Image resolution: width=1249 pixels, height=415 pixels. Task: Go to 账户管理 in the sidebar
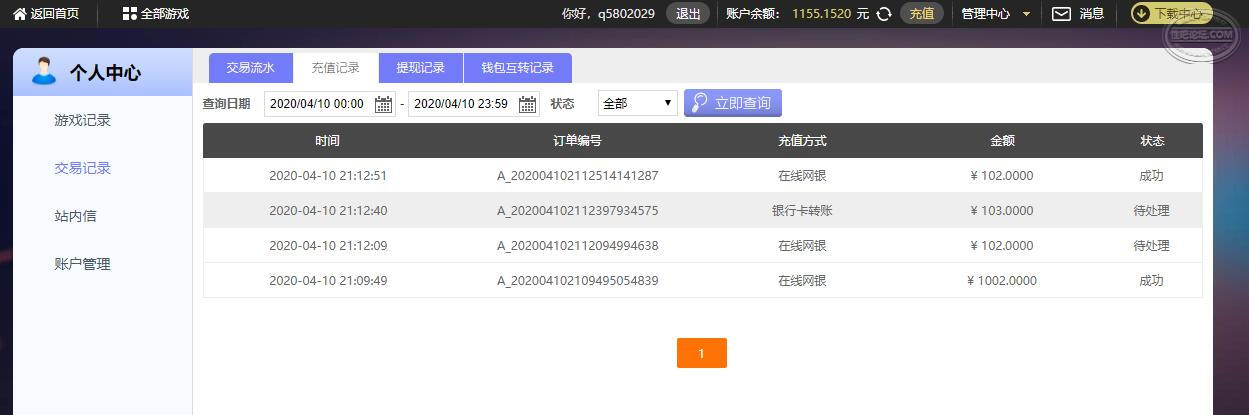tap(82, 264)
